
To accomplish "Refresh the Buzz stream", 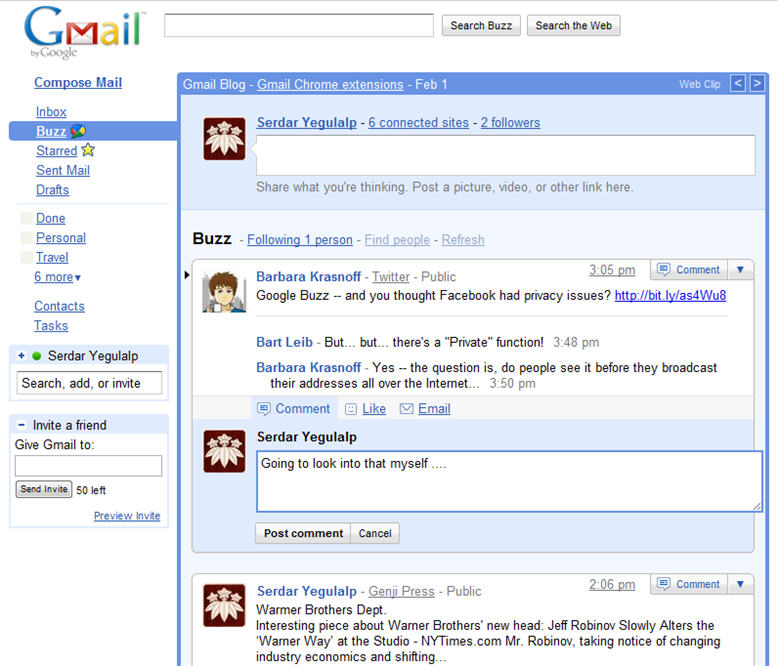I will click(463, 240).
